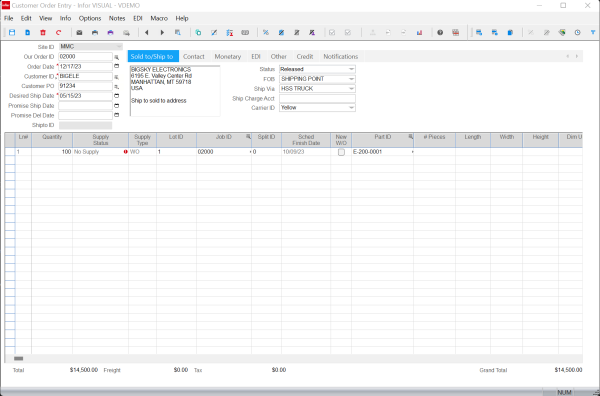The width and height of the screenshot is (600, 396).
Task: Switch to the Credit tab
Action: [x=305, y=56]
